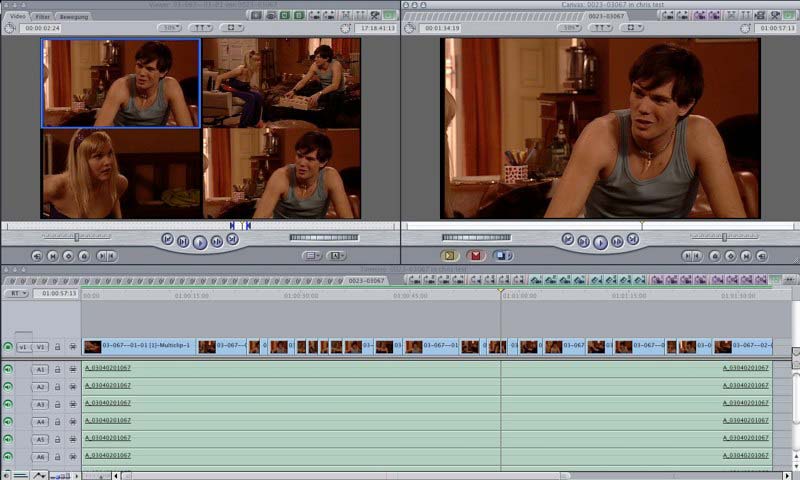Click Timeline current timecode field 01:00:57:13
Image resolution: width=800 pixels, height=480 pixels.
pos(56,293)
